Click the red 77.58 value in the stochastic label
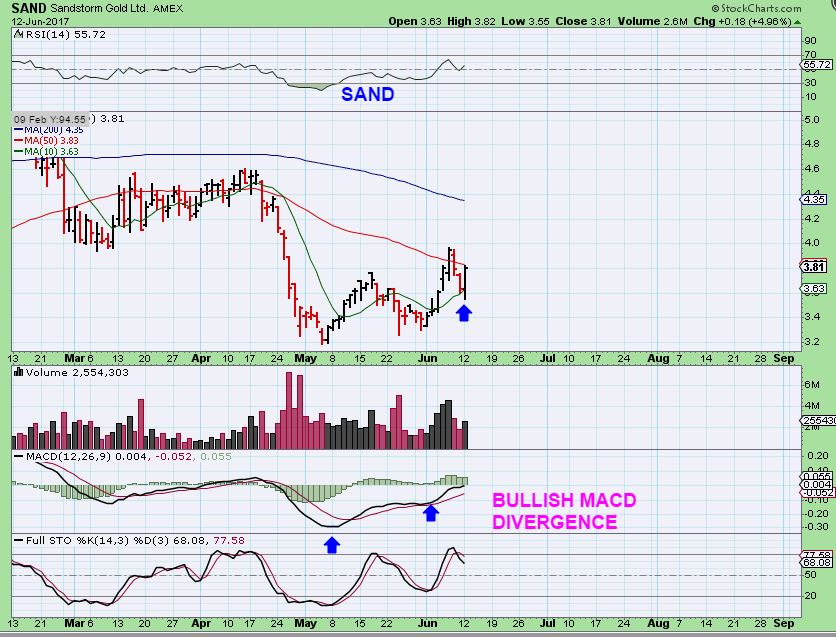The height and width of the screenshot is (637, 836). coord(229,540)
